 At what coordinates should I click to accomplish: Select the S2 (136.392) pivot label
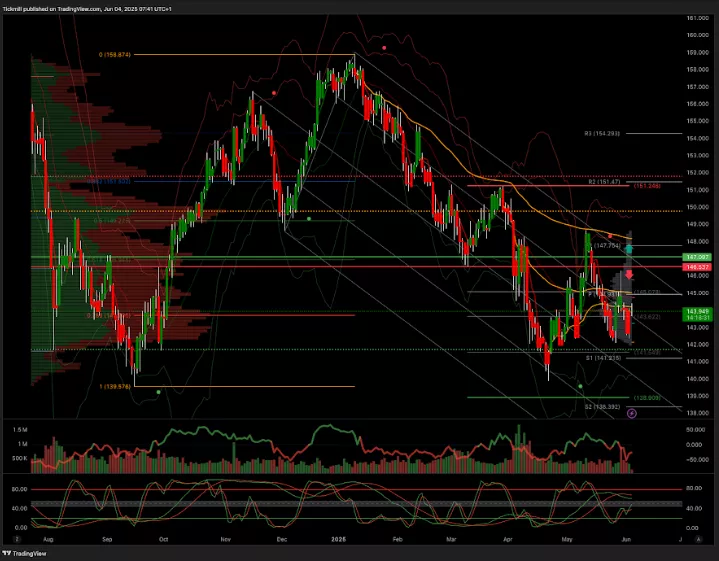click(603, 407)
